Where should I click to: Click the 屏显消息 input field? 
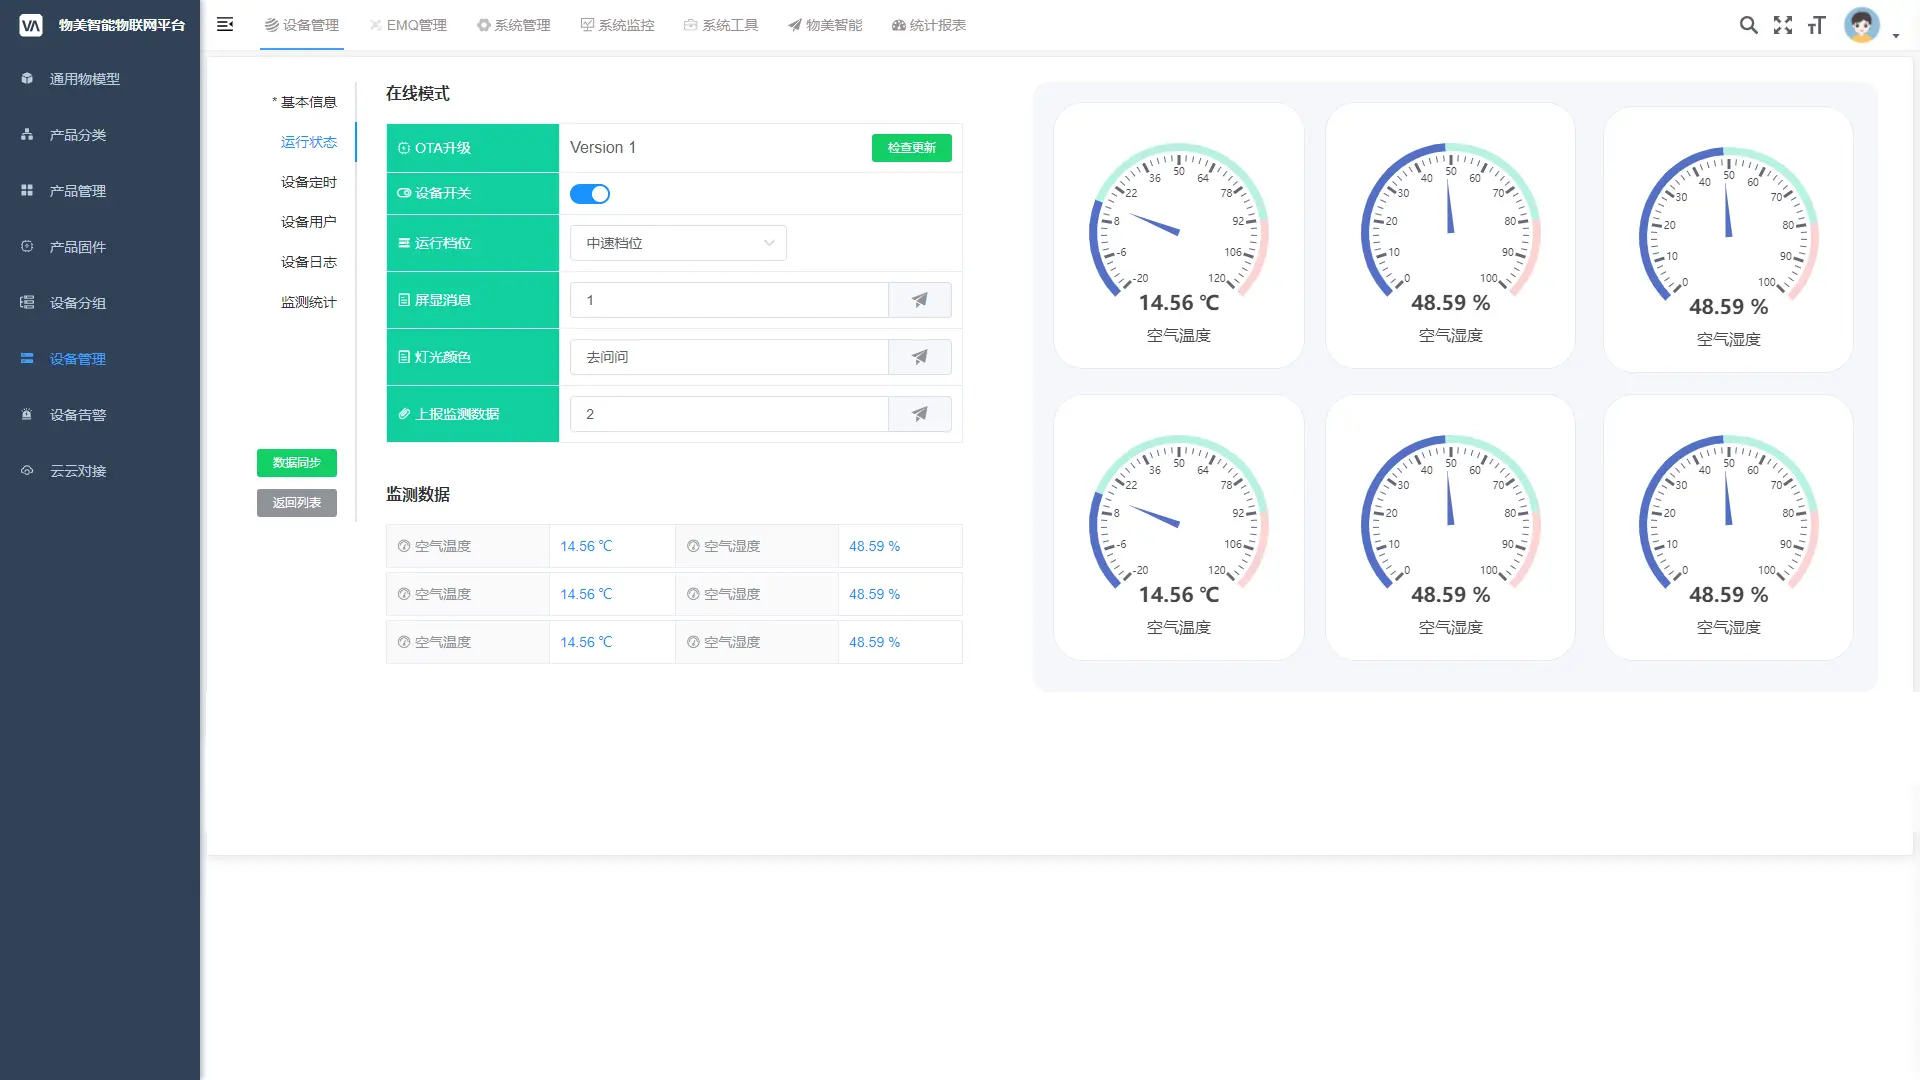(x=729, y=300)
